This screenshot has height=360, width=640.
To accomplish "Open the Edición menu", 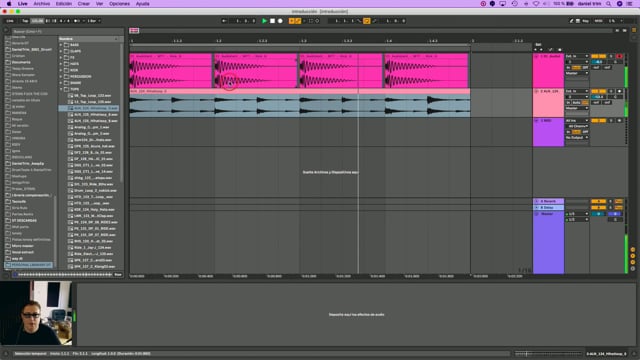I will pyautogui.click(x=64, y=4).
